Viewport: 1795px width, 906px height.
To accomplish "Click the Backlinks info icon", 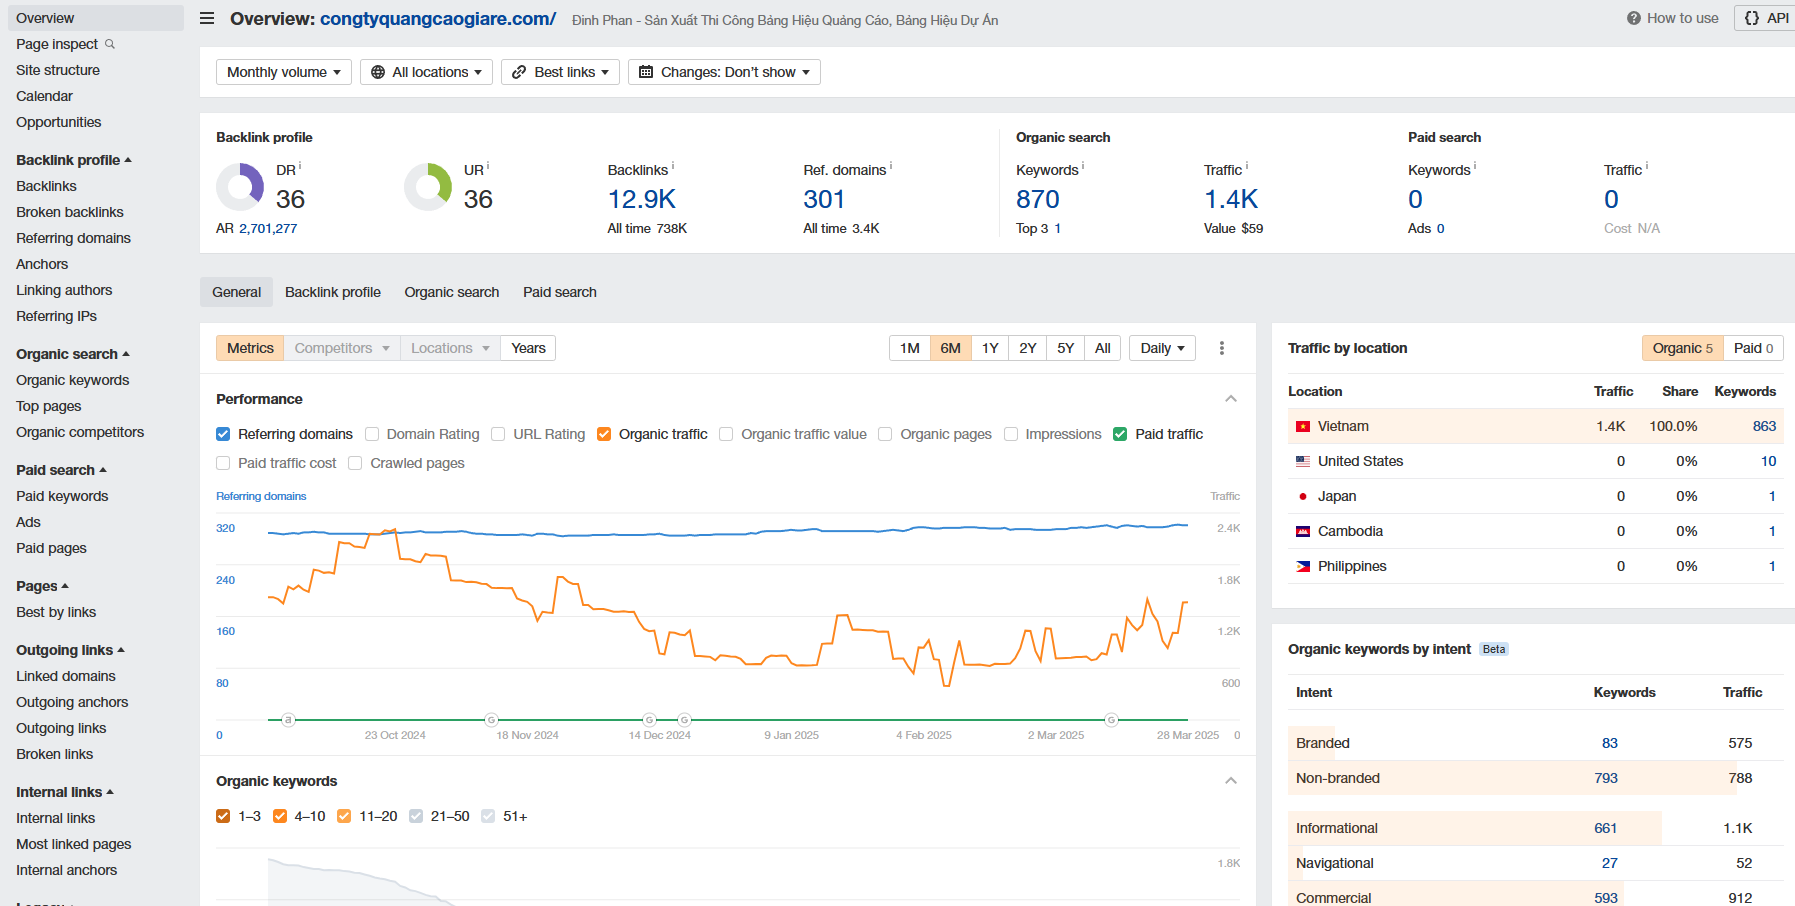I will pyautogui.click(x=673, y=166).
